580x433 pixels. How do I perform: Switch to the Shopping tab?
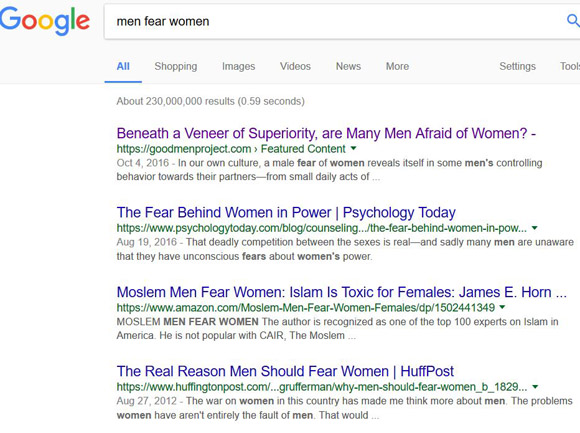pos(176,67)
